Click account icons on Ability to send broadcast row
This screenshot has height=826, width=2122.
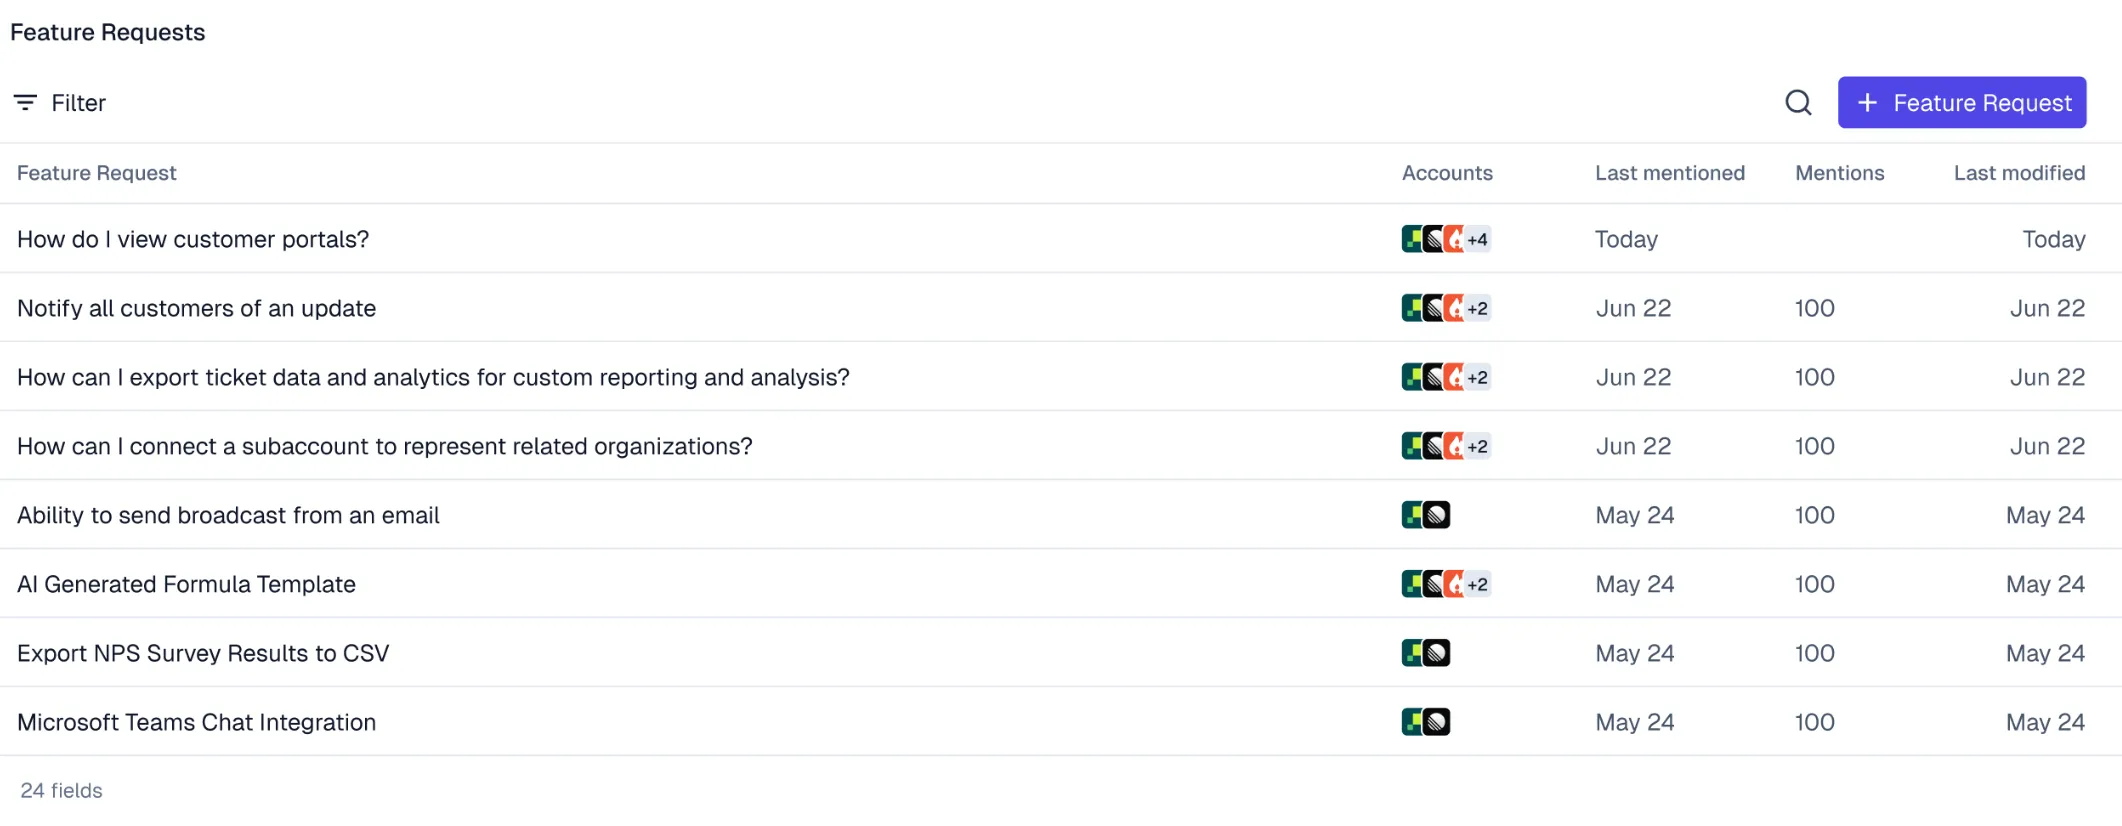(1426, 515)
